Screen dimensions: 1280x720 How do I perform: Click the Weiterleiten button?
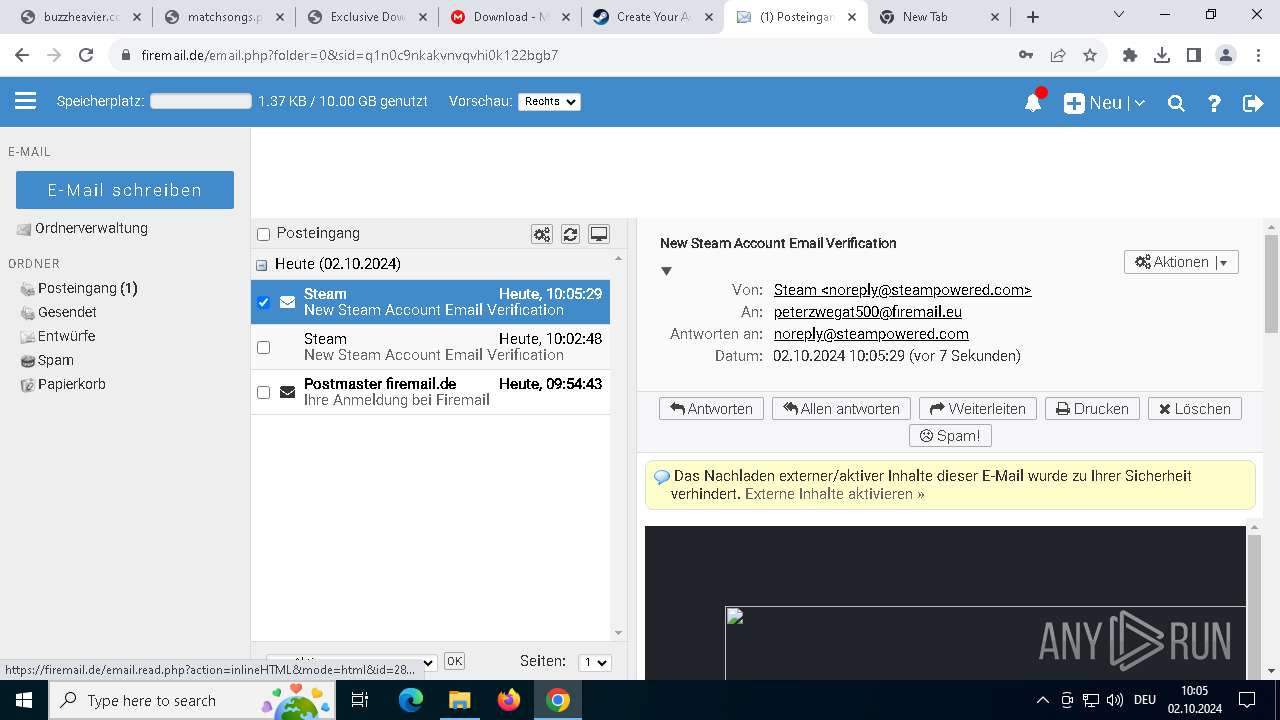[x=978, y=409]
